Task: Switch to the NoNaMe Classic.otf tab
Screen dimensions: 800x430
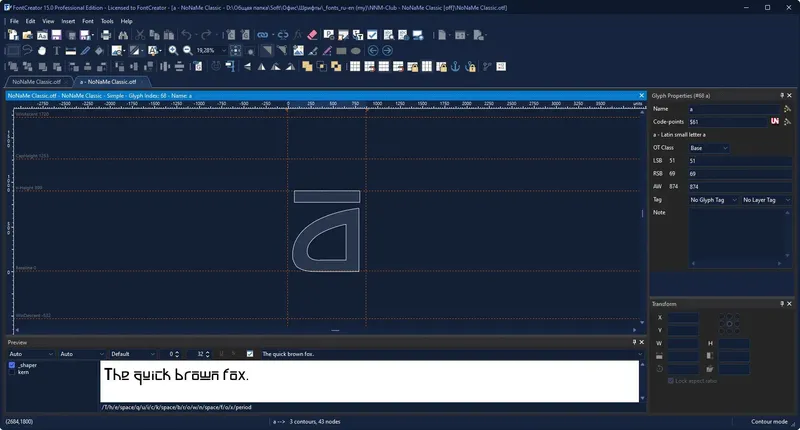Action: pos(36,82)
